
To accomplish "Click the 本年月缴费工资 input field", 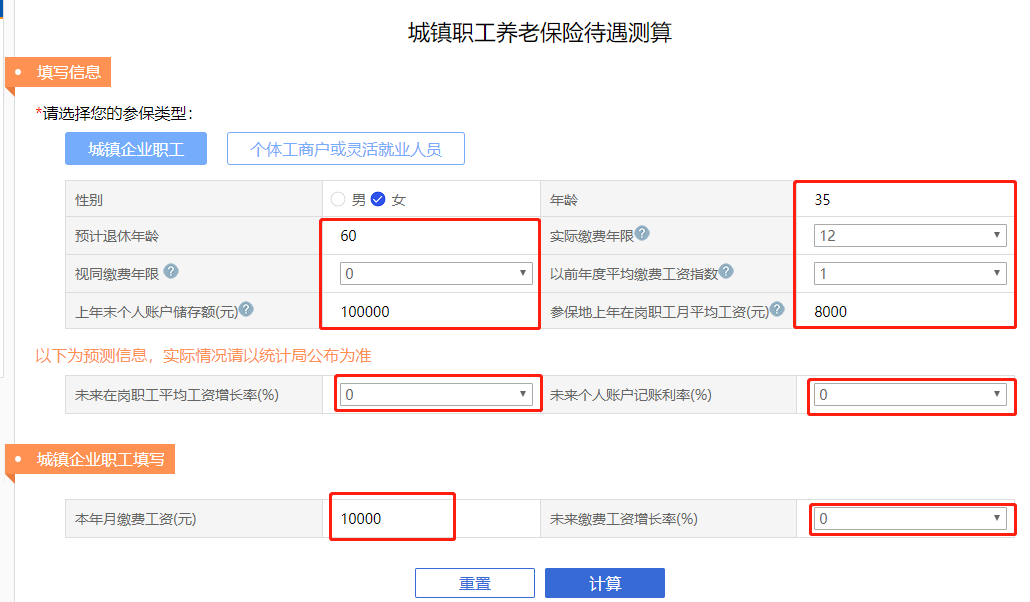I will 390,517.
